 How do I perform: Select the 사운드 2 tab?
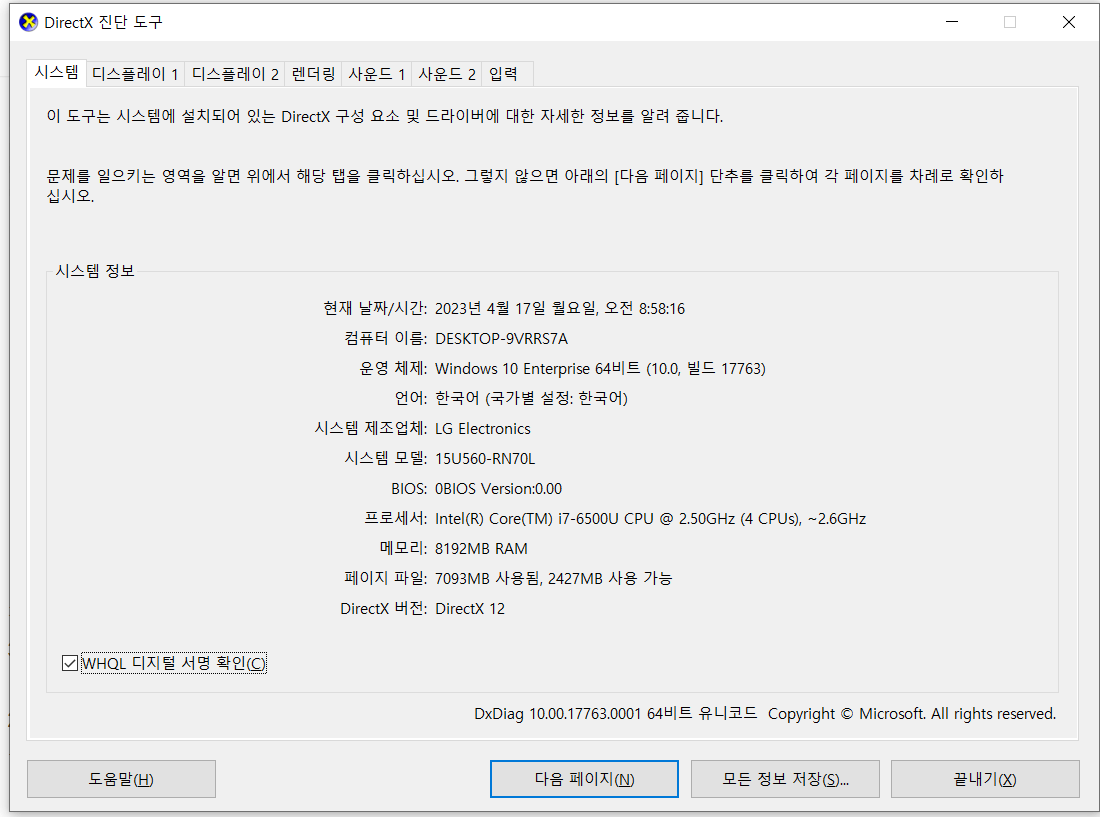click(446, 73)
